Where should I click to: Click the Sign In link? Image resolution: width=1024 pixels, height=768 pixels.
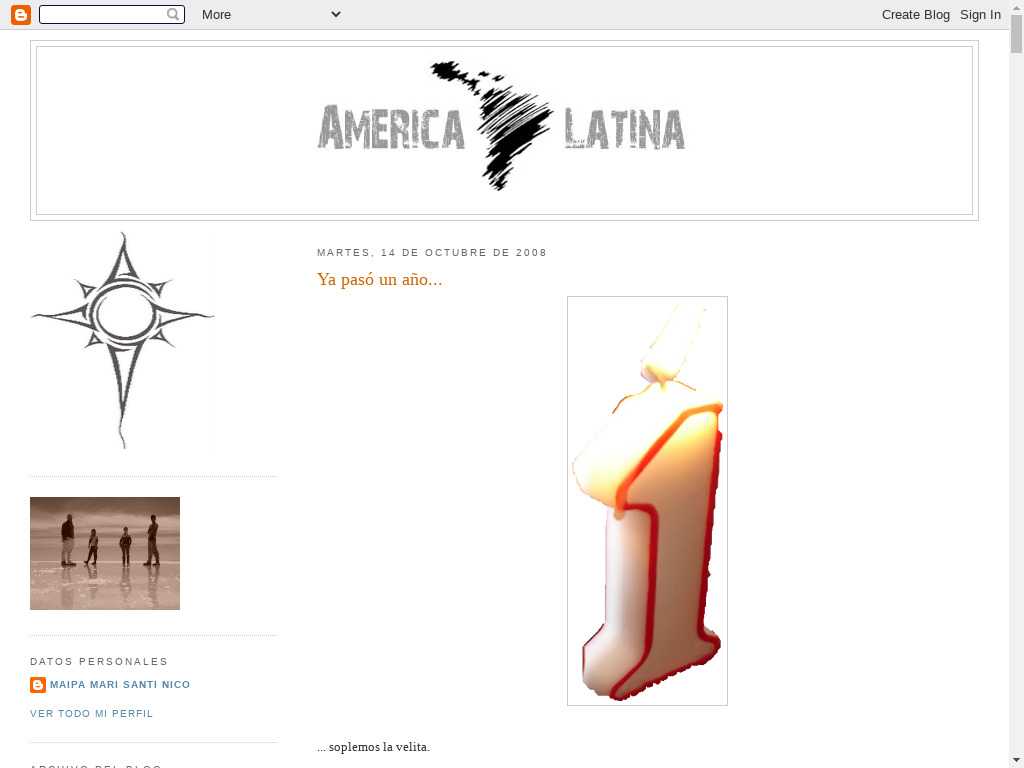coord(980,14)
